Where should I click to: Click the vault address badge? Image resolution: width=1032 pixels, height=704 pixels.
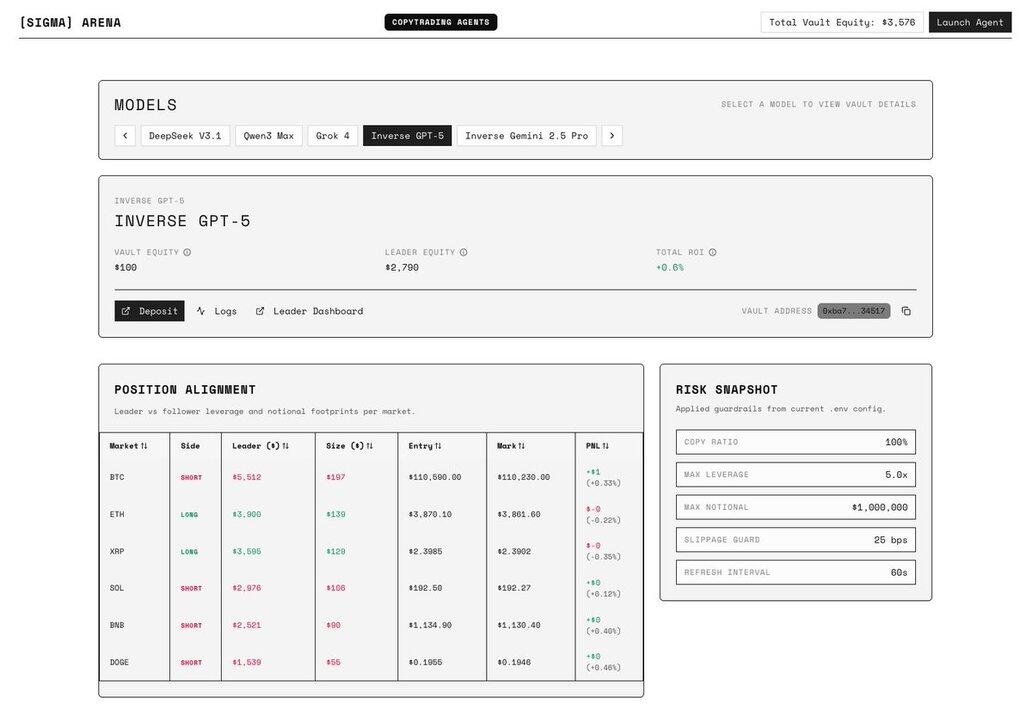853,311
